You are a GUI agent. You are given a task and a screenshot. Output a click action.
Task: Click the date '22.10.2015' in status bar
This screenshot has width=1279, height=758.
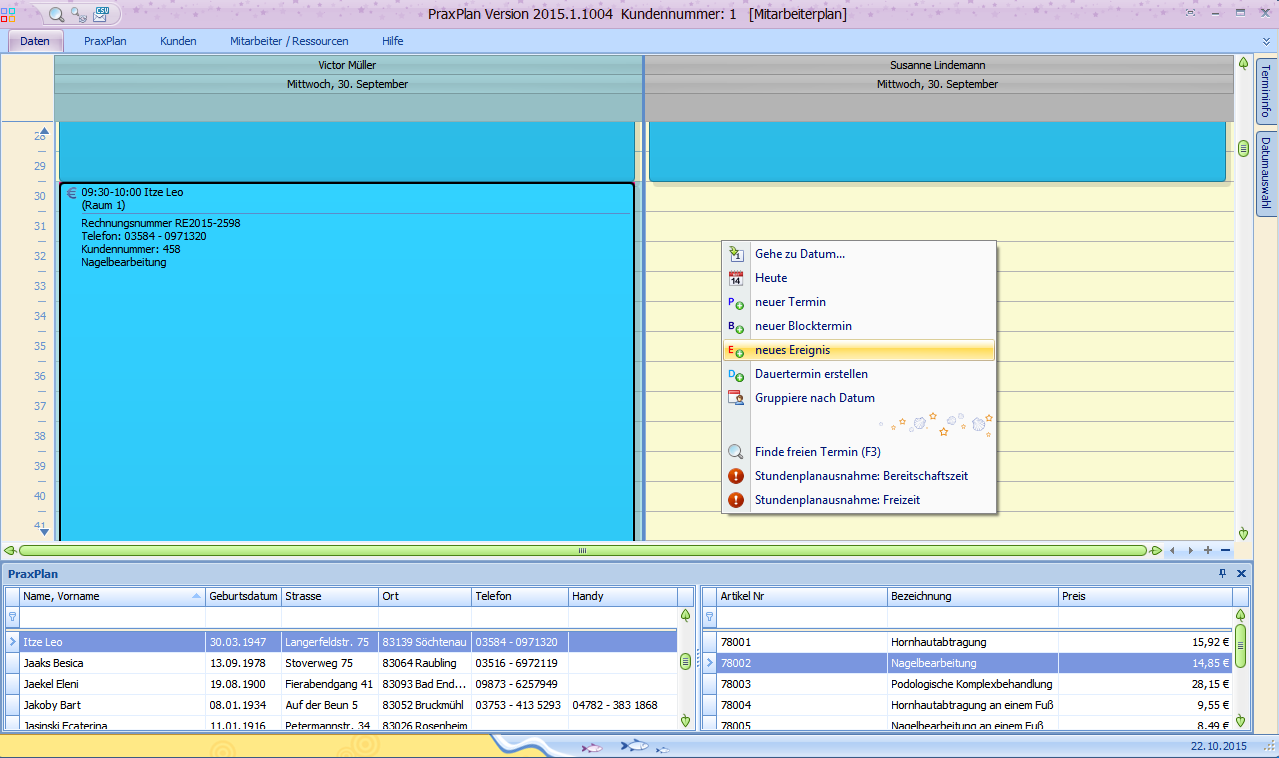point(1218,746)
